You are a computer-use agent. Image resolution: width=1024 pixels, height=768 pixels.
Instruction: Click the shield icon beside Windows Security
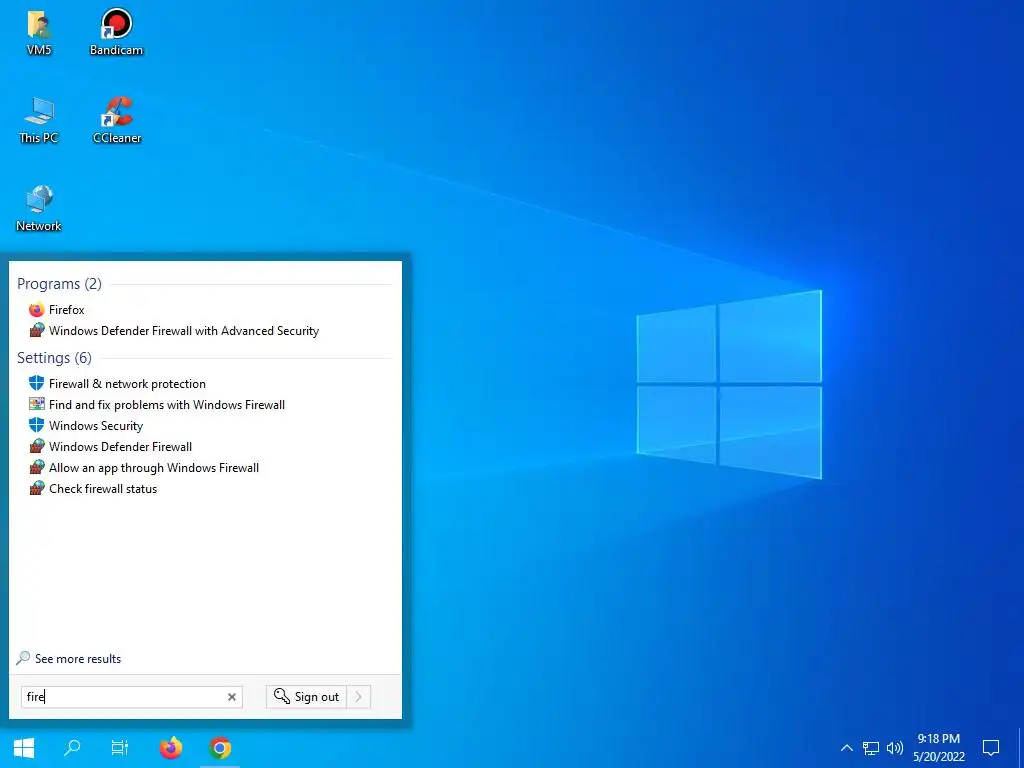click(37, 425)
